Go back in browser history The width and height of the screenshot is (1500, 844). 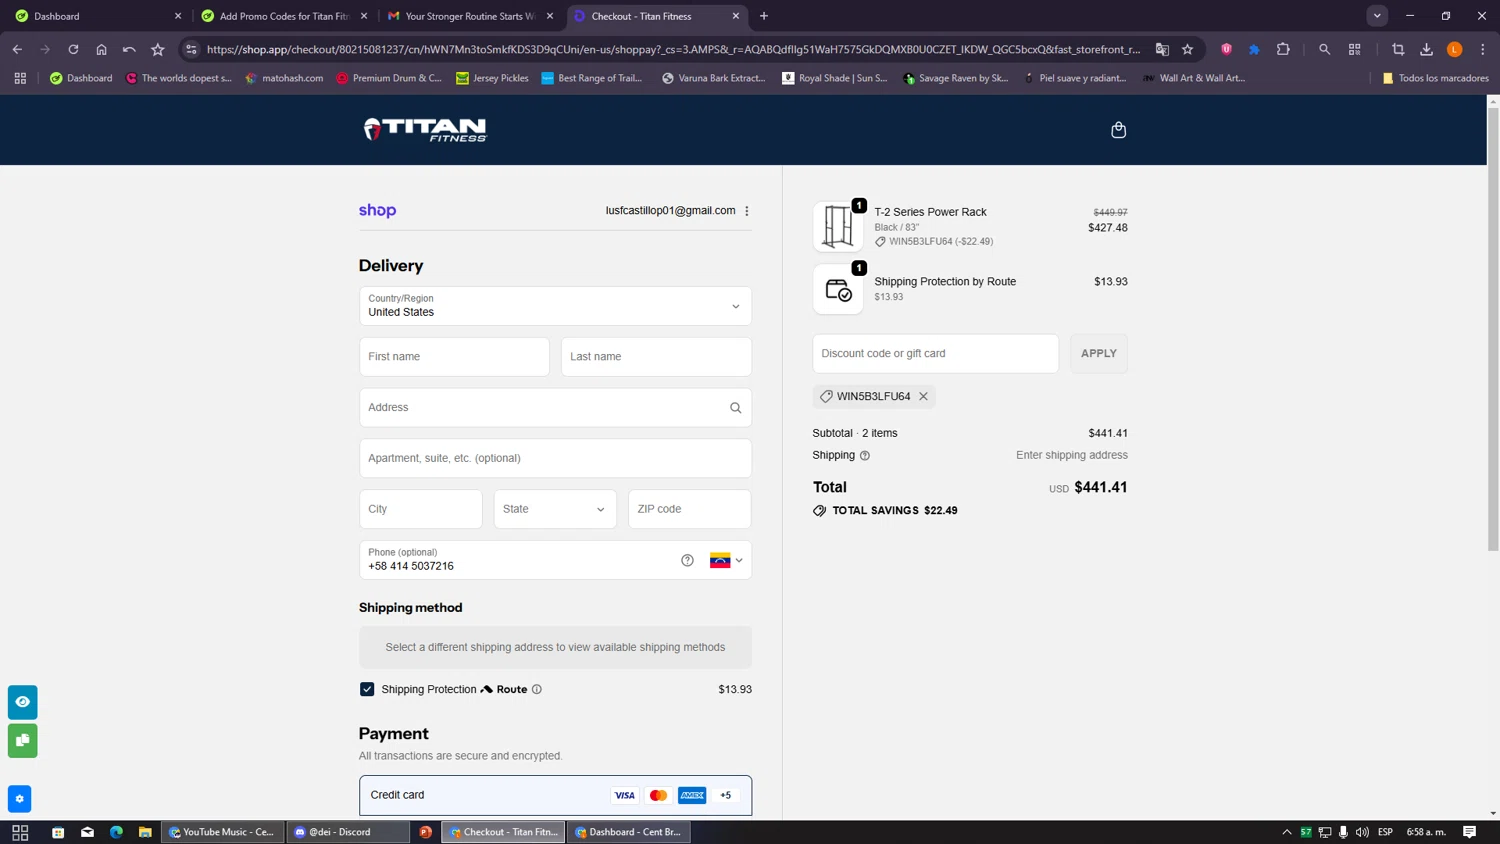17,49
